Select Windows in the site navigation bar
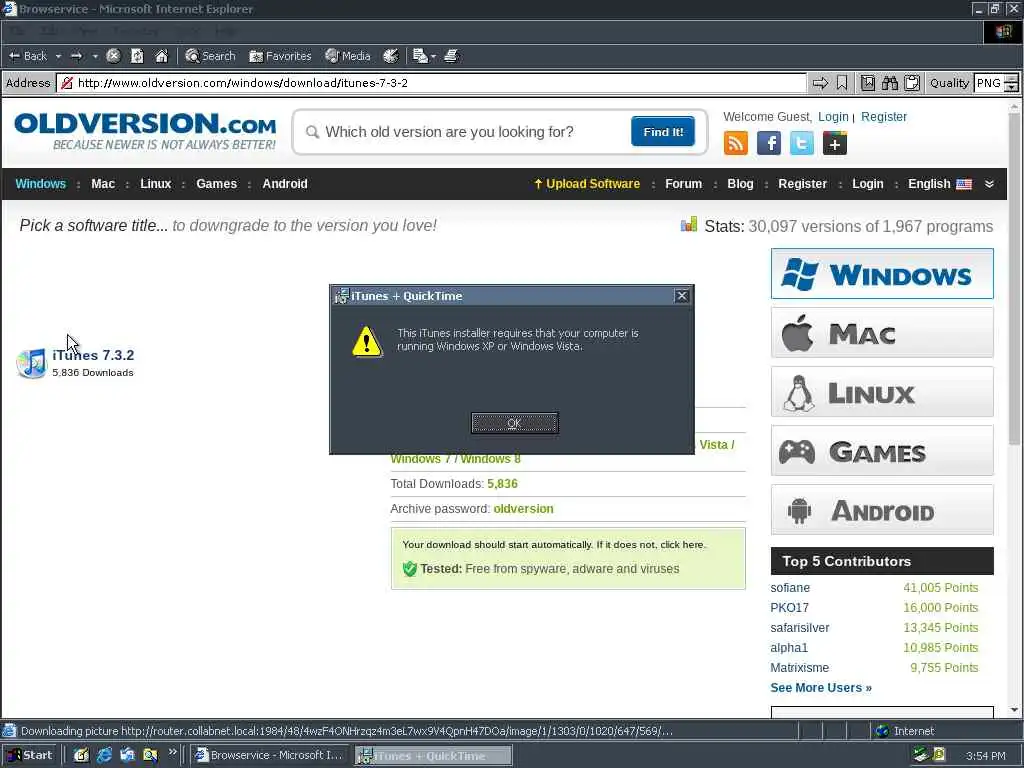The height and width of the screenshot is (768, 1024). 40,184
